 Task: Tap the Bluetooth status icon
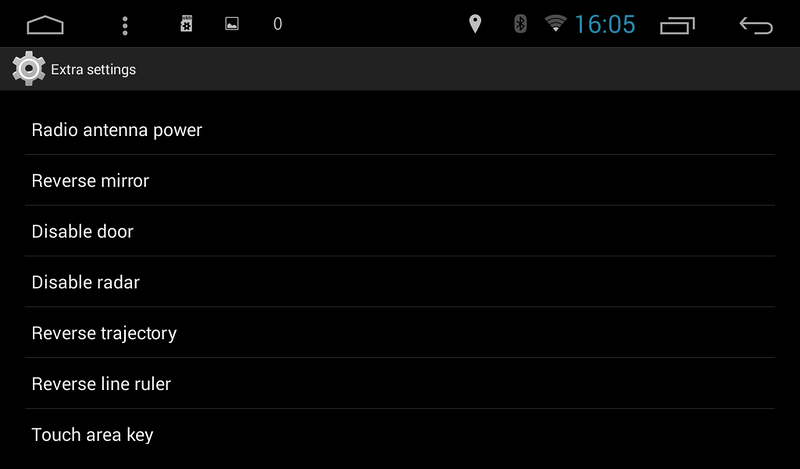(520, 24)
